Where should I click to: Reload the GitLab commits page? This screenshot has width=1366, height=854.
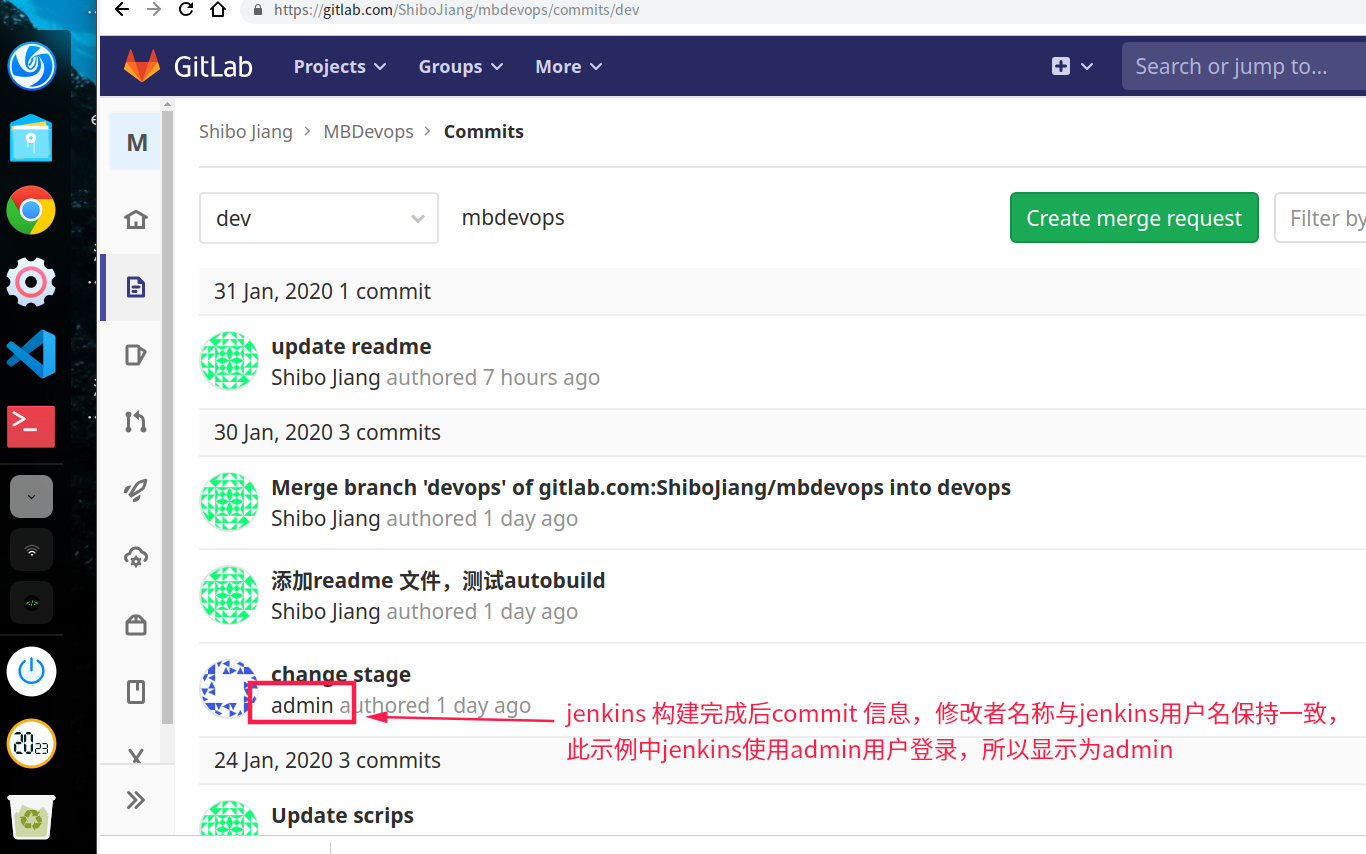tap(186, 10)
